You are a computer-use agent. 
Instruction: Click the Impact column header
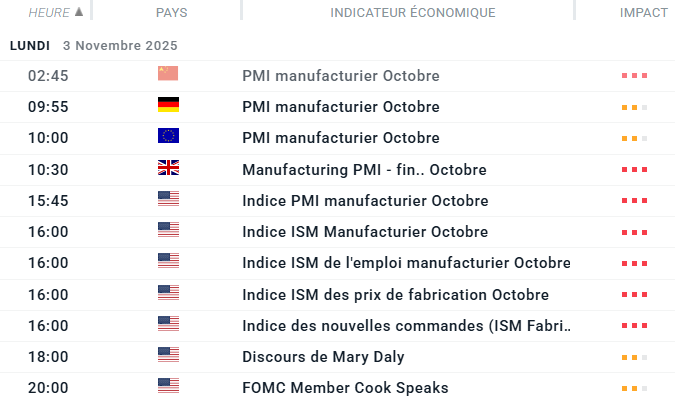click(x=644, y=13)
